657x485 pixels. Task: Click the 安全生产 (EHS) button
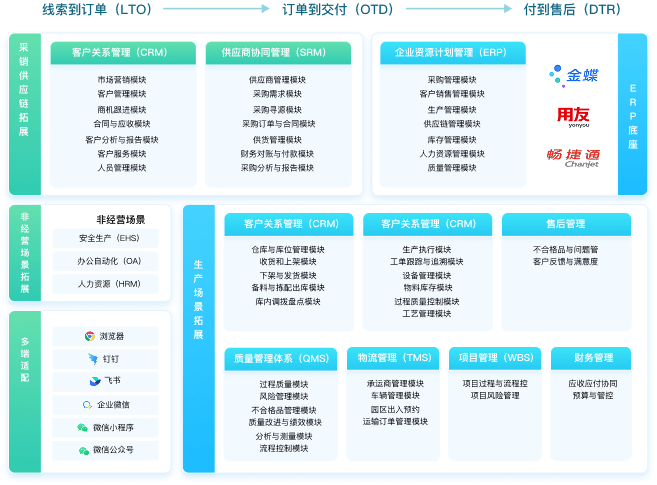(x=110, y=239)
